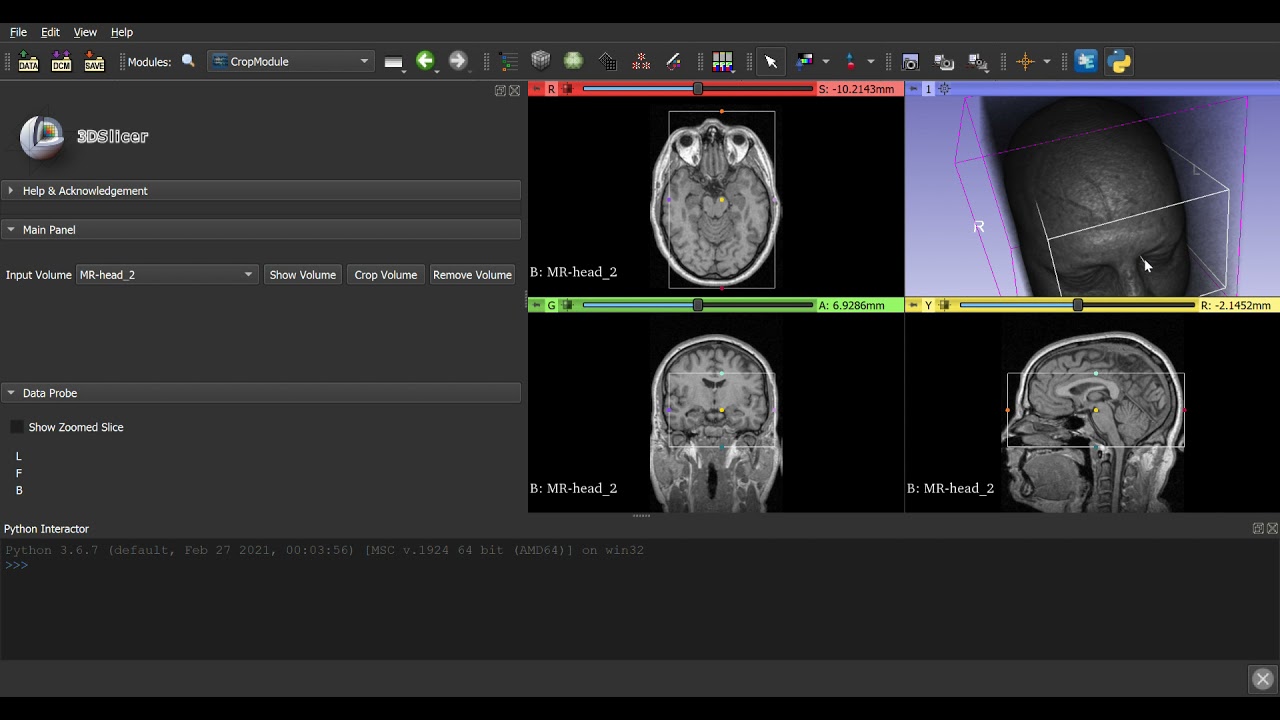
Task: Expand Help & Acknowledgement section
Action: 261,190
